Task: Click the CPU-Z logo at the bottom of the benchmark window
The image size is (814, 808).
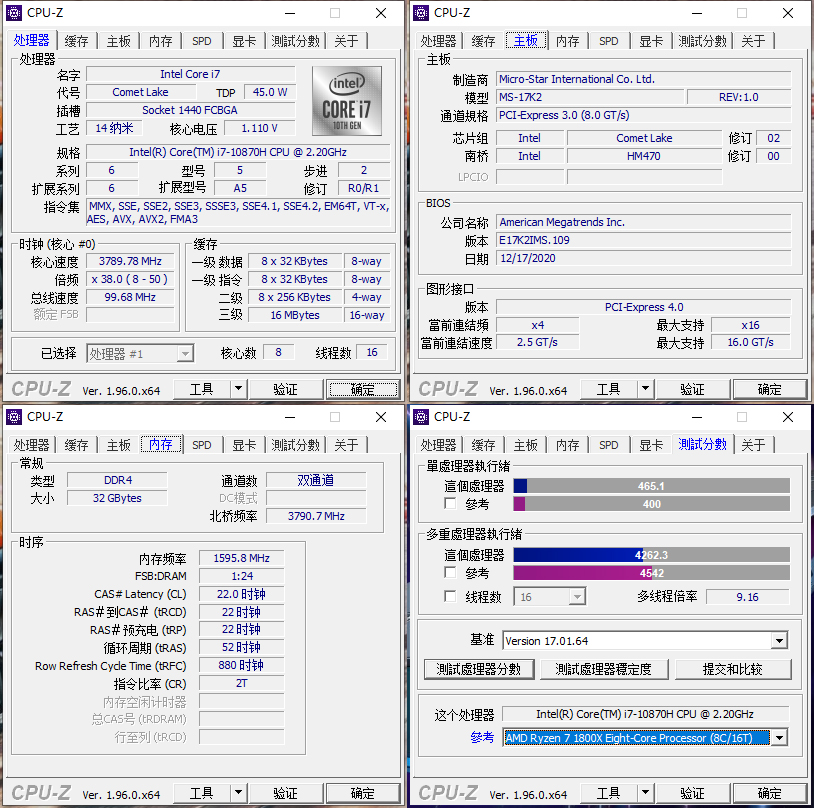Action: point(447,793)
